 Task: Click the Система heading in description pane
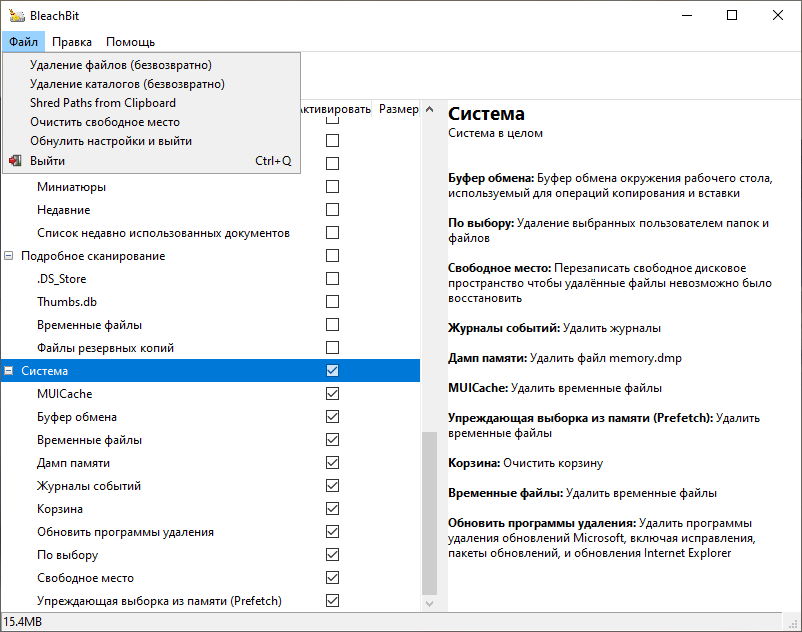coord(486,114)
